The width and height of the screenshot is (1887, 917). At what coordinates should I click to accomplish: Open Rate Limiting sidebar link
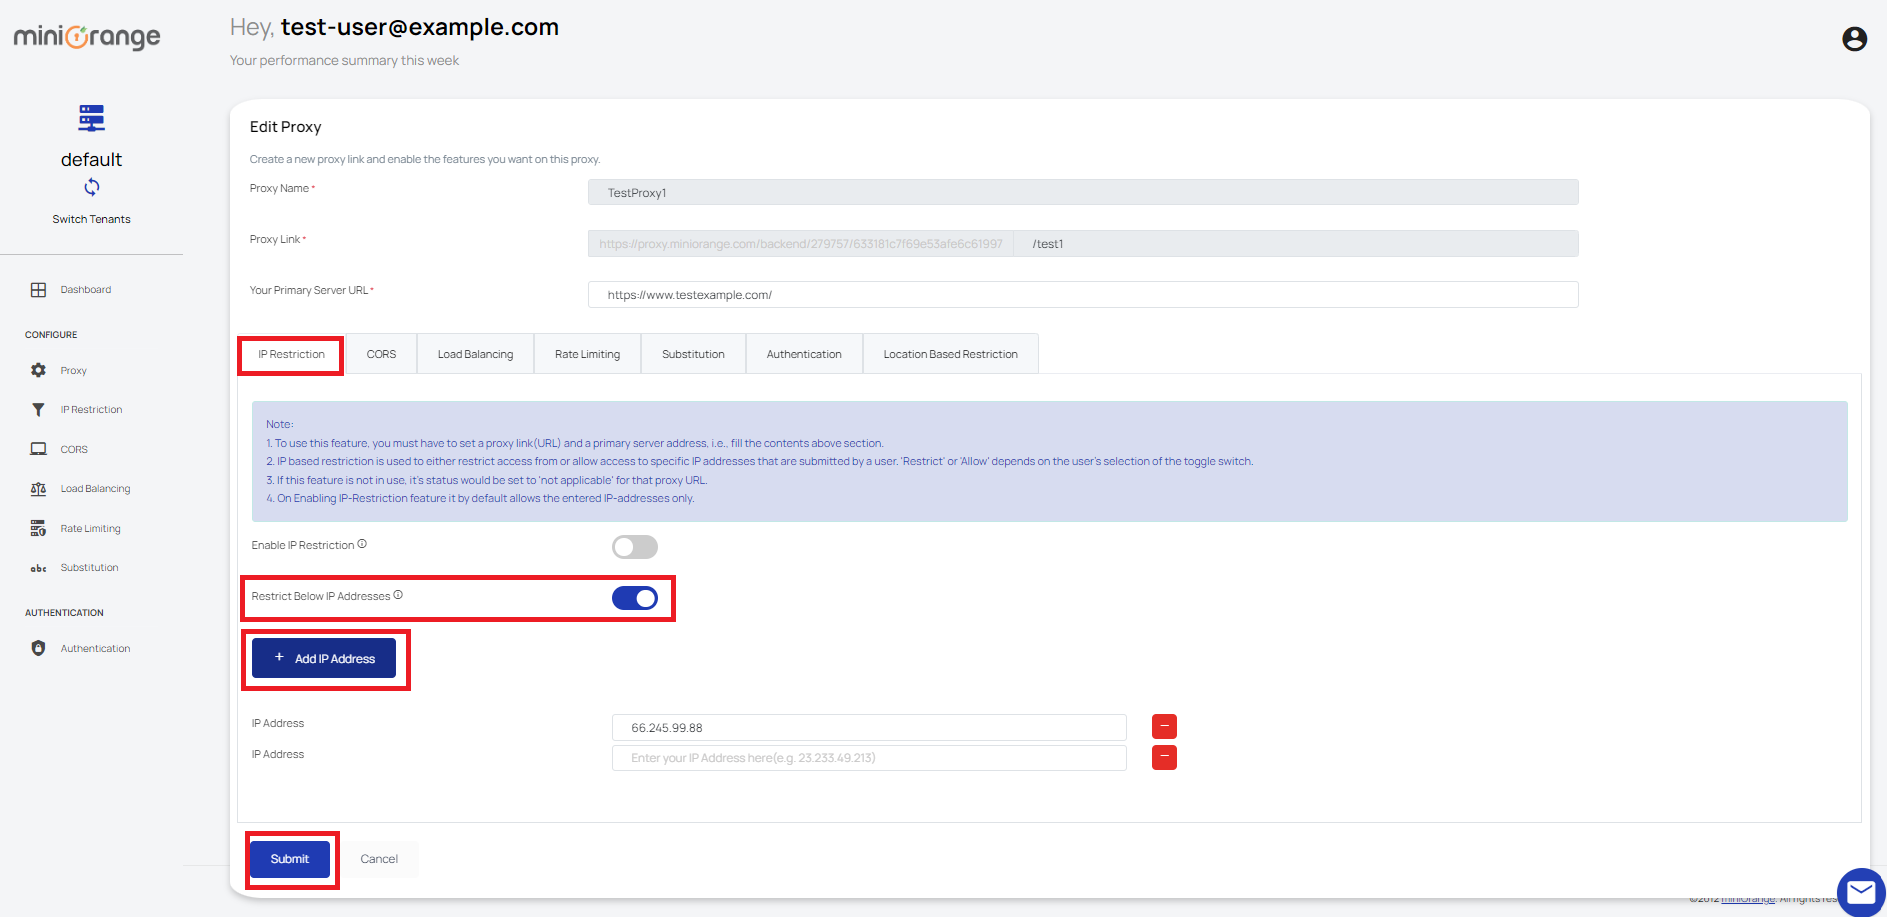[x=90, y=529]
